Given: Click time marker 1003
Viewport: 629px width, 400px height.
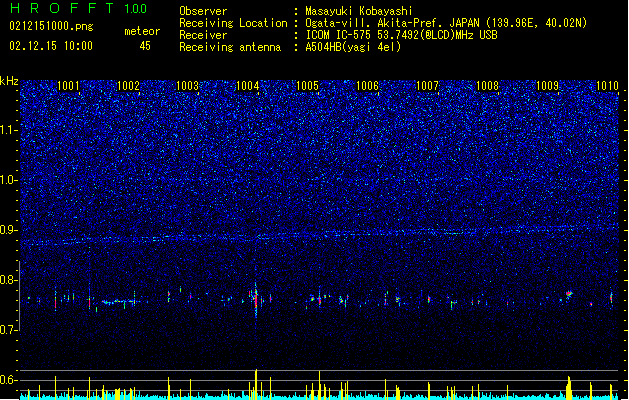Looking at the screenshot, I should click(x=188, y=86).
